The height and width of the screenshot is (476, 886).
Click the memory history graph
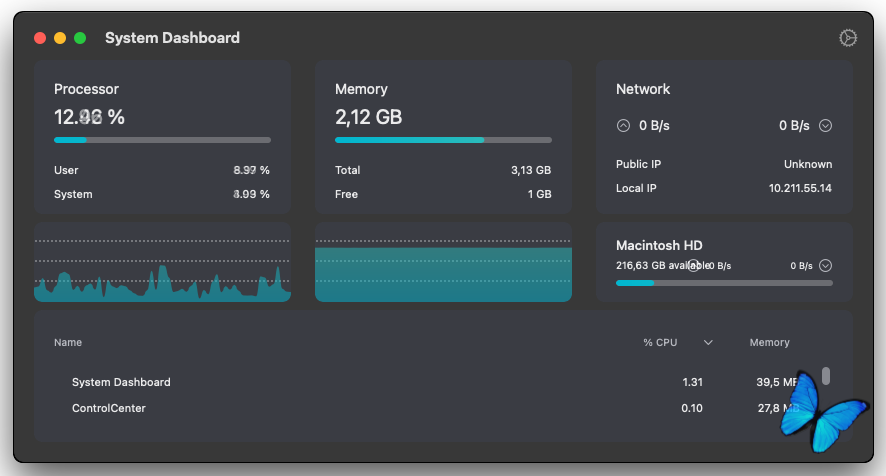[x=443, y=263]
